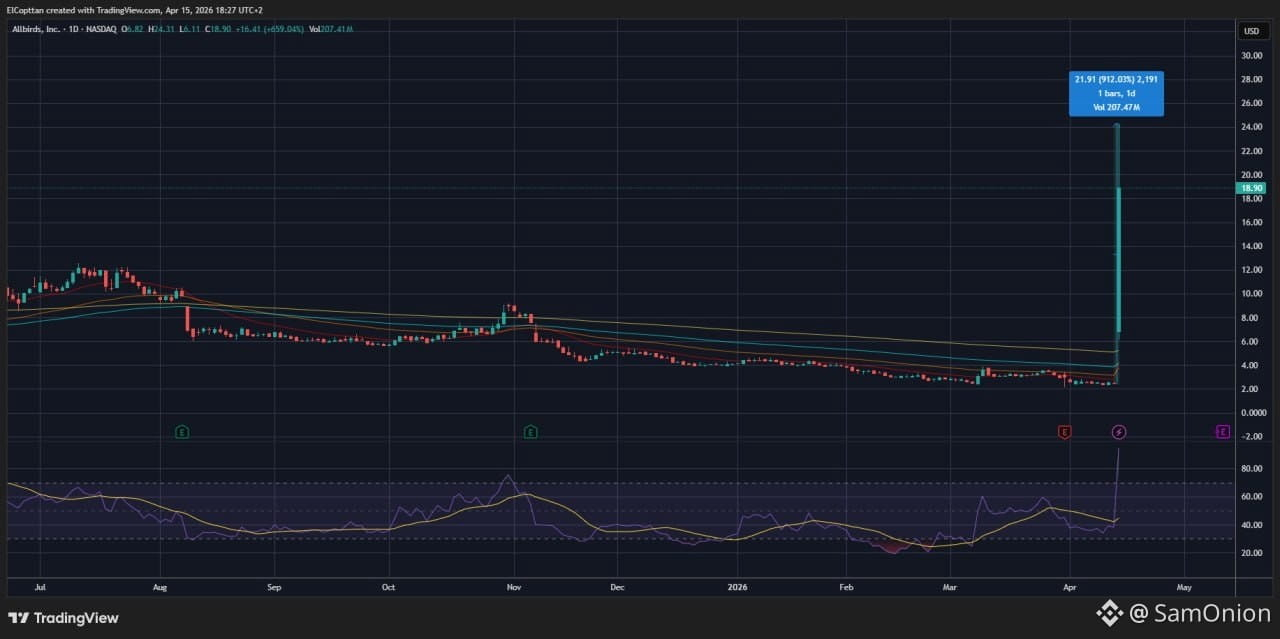
Task: Click the current price label 18.90
Action: (x=1252, y=188)
